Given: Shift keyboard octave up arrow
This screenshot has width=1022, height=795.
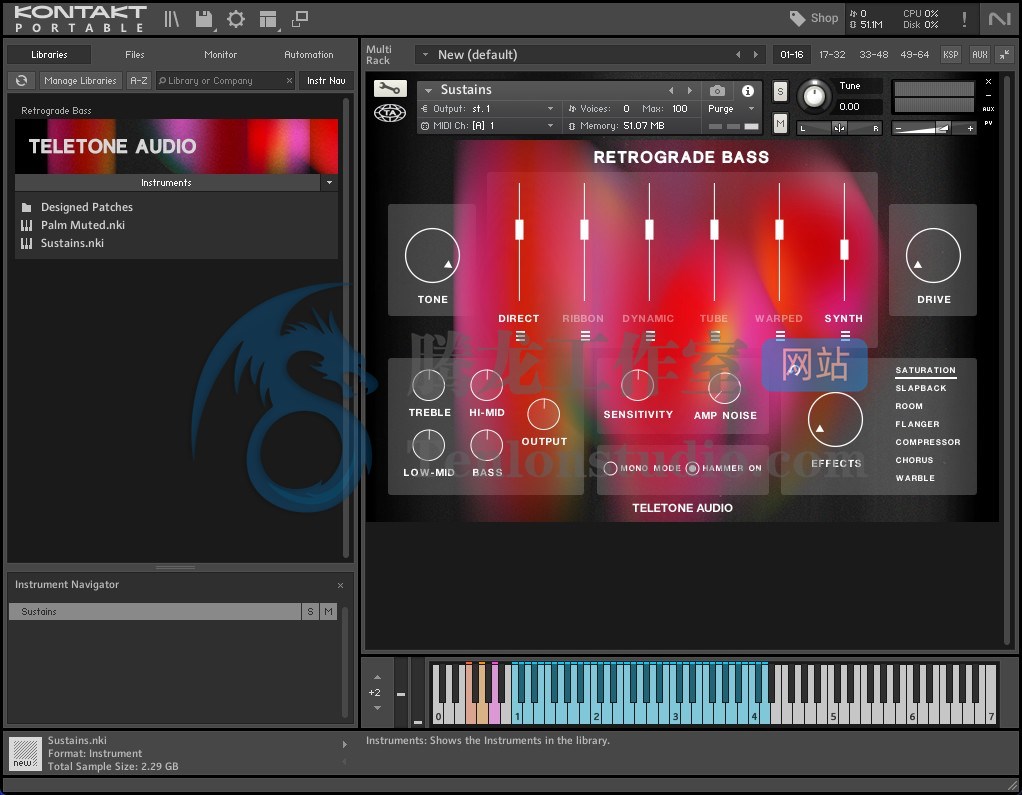Looking at the screenshot, I should pos(377,677).
